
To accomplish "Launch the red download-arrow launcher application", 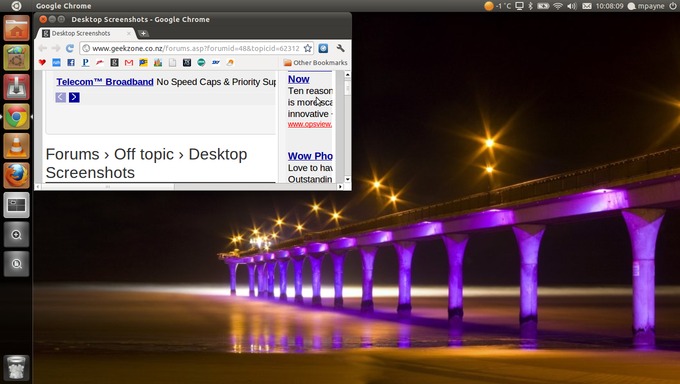I will [16, 87].
